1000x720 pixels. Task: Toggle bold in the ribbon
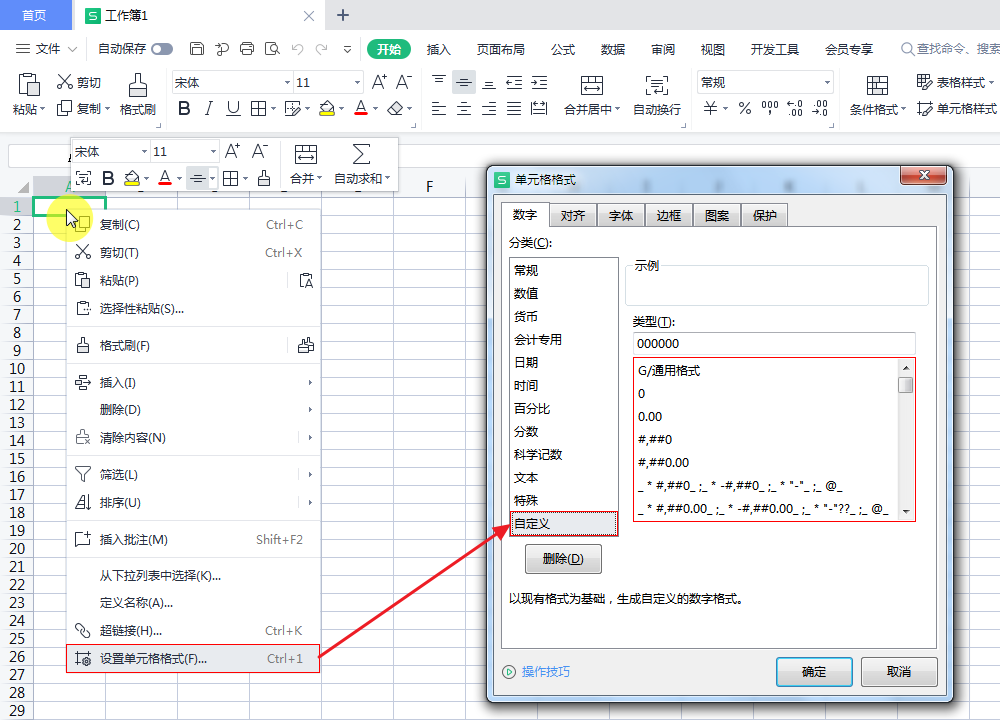pos(184,109)
